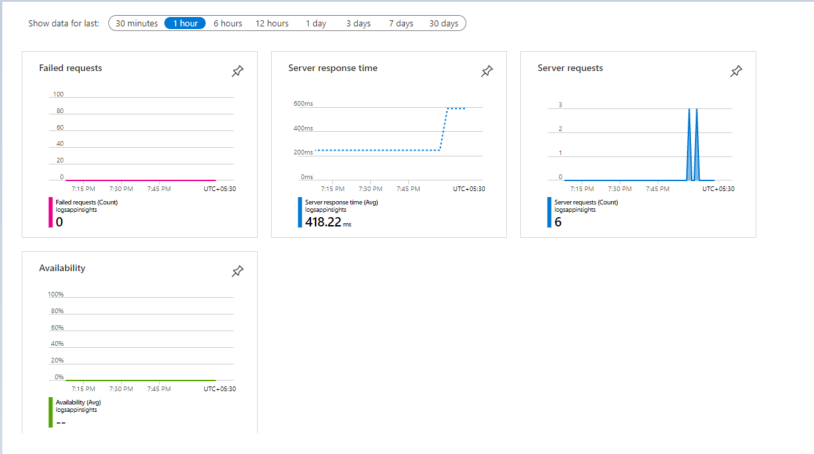Select the 6 hours time range
814x454 pixels.
(x=227, y=23)
